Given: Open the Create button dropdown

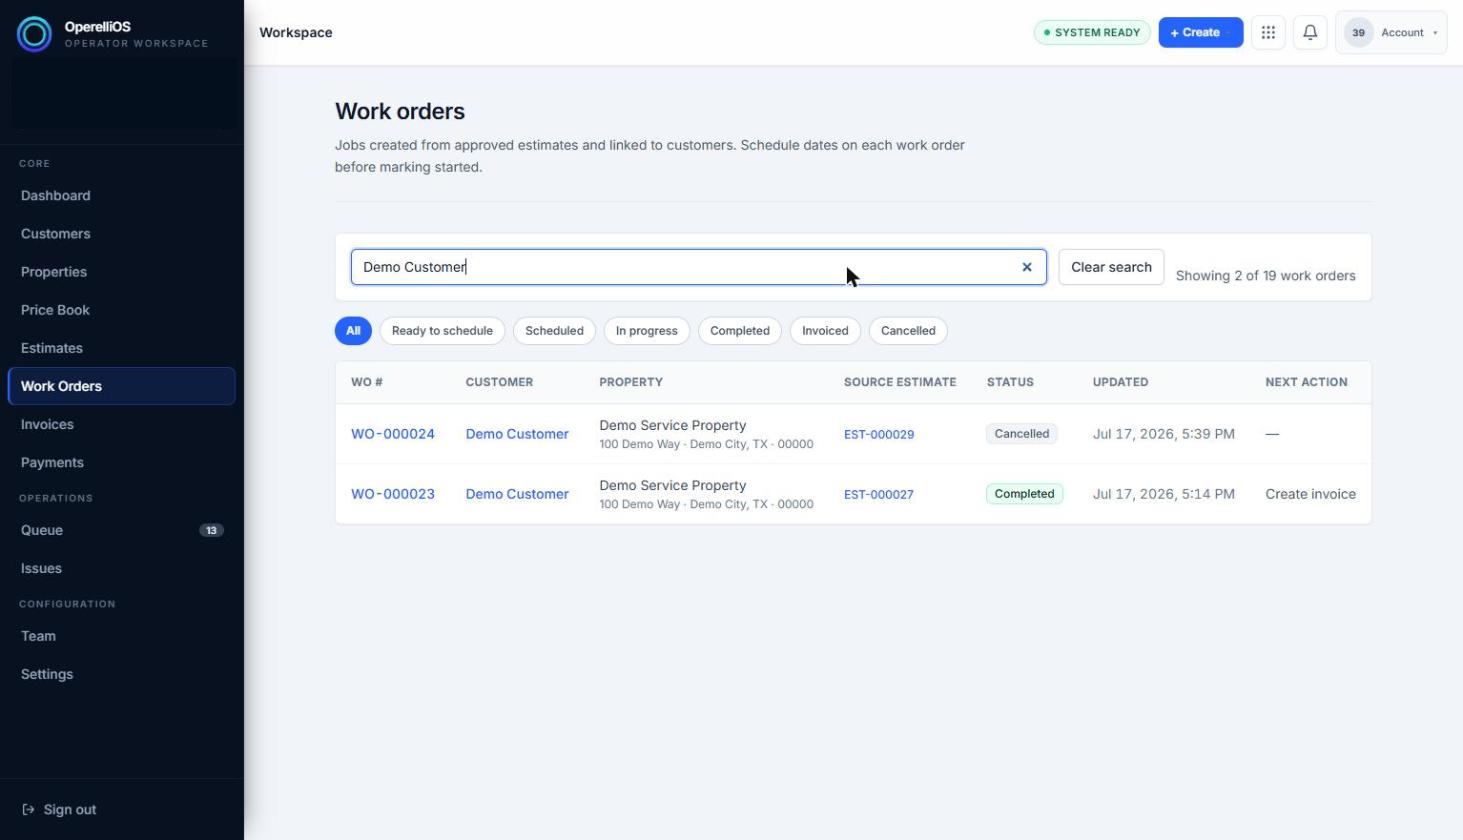Looking at the screenshot, I should point(1200,32).
